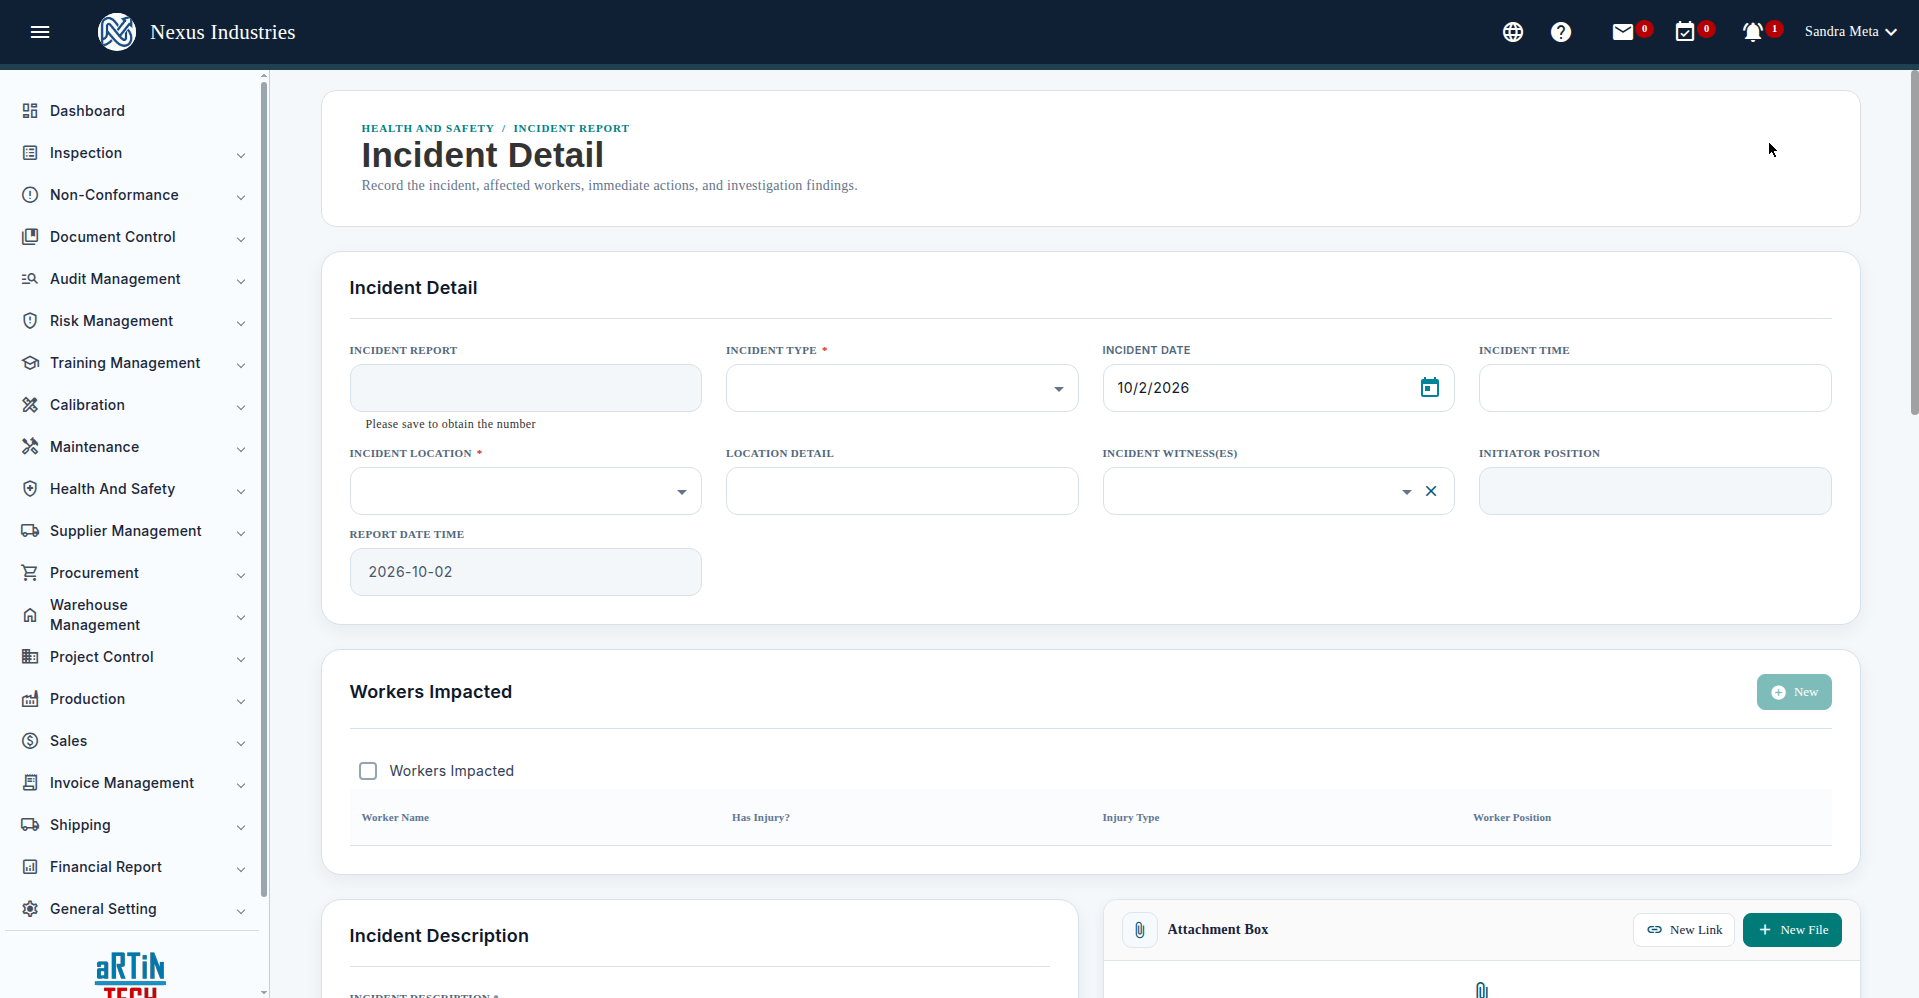Screen dimensions: 1919x998
Task: Focus the Incident Time input field
Action: click(1655, 388)
